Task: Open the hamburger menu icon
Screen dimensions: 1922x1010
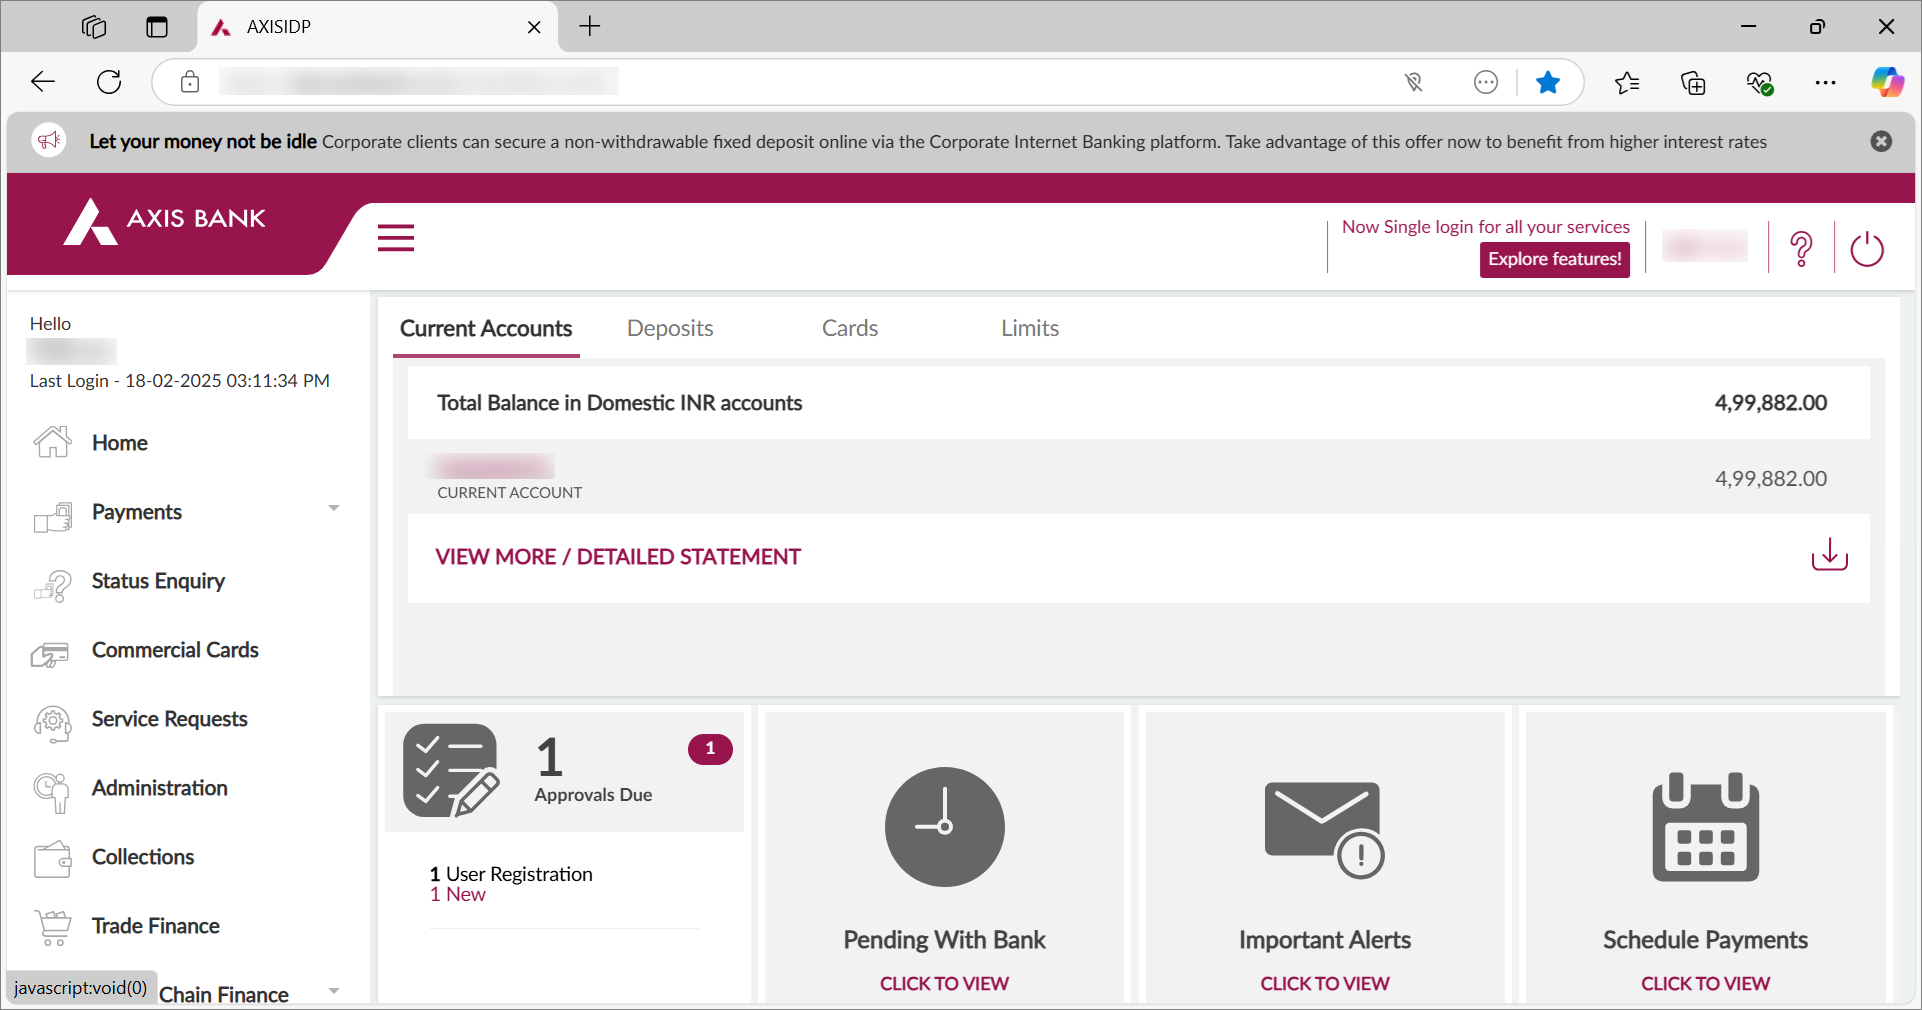Action: 396,238
